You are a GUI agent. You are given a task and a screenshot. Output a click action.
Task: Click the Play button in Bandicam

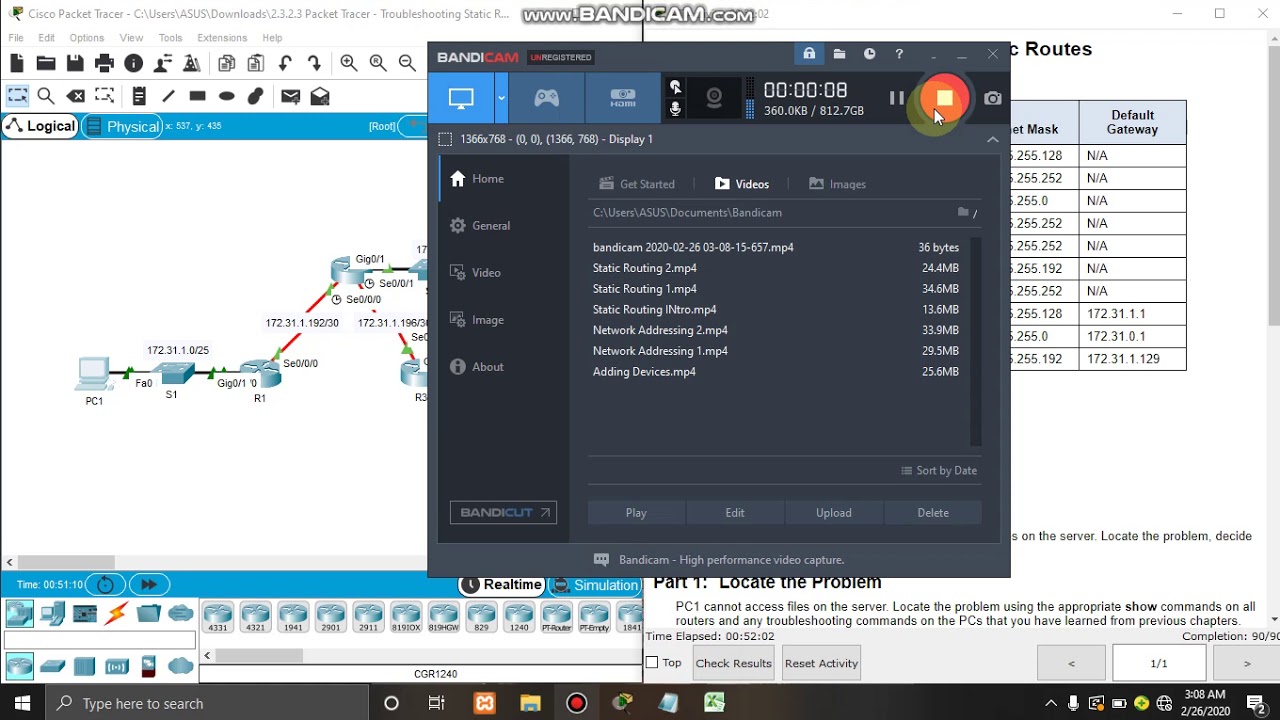click(x=636, y=512)
